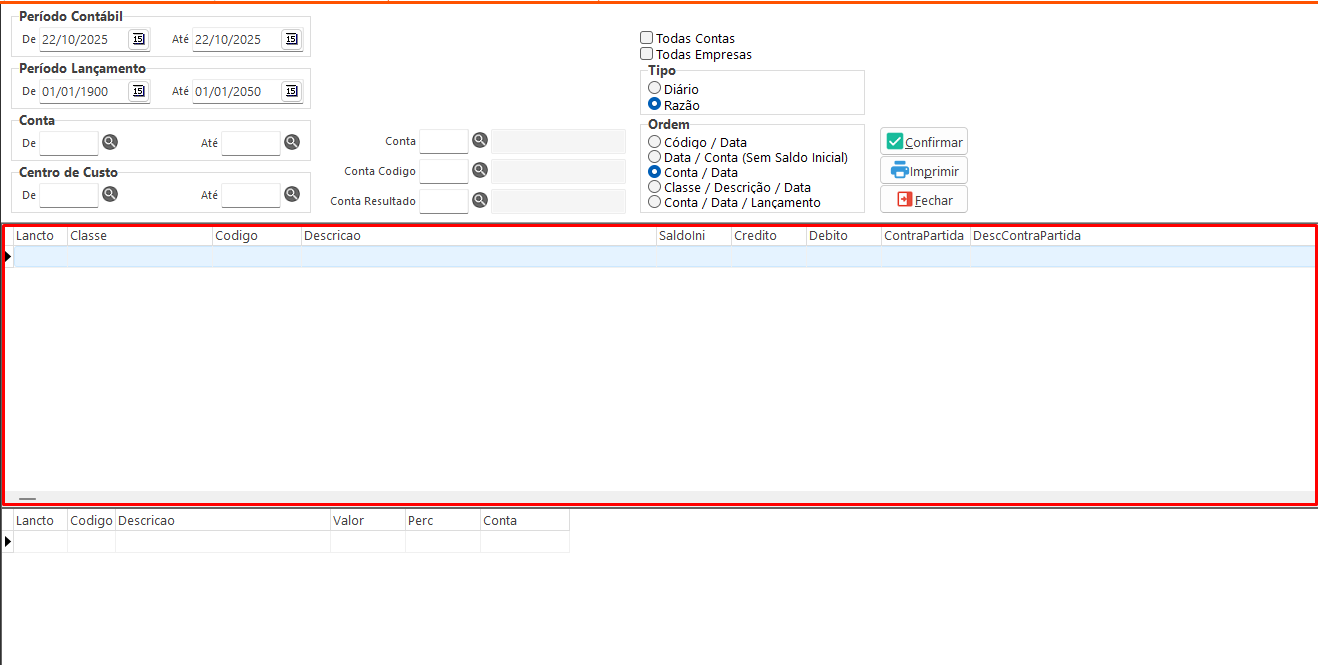Choose Código / Data ordering
1318x665 pixels.
tap(655, 142)
